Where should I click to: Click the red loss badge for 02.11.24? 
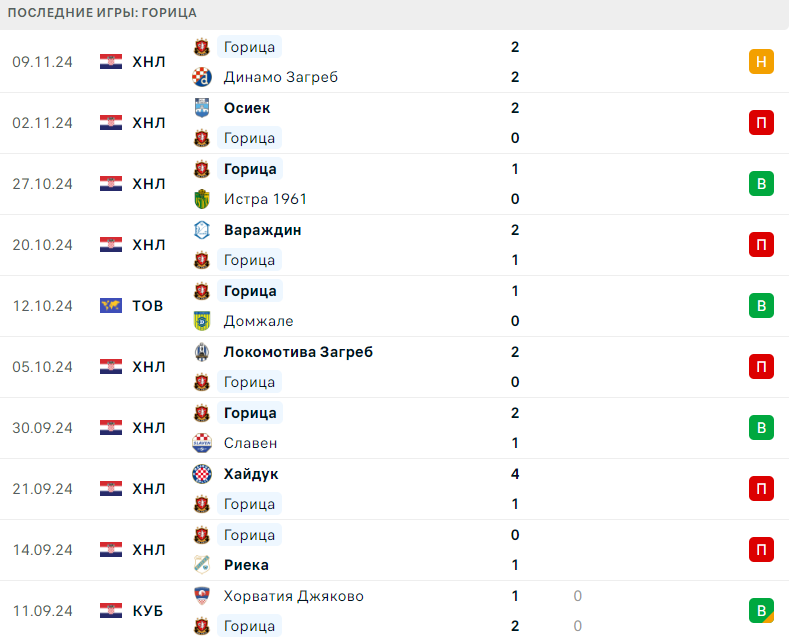coord(761,123)
